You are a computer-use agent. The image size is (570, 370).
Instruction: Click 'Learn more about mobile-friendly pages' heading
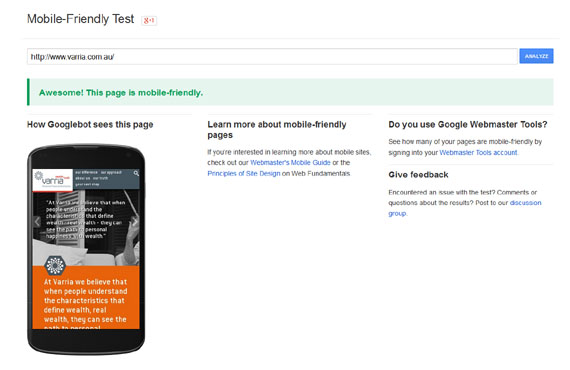(277, 130)
